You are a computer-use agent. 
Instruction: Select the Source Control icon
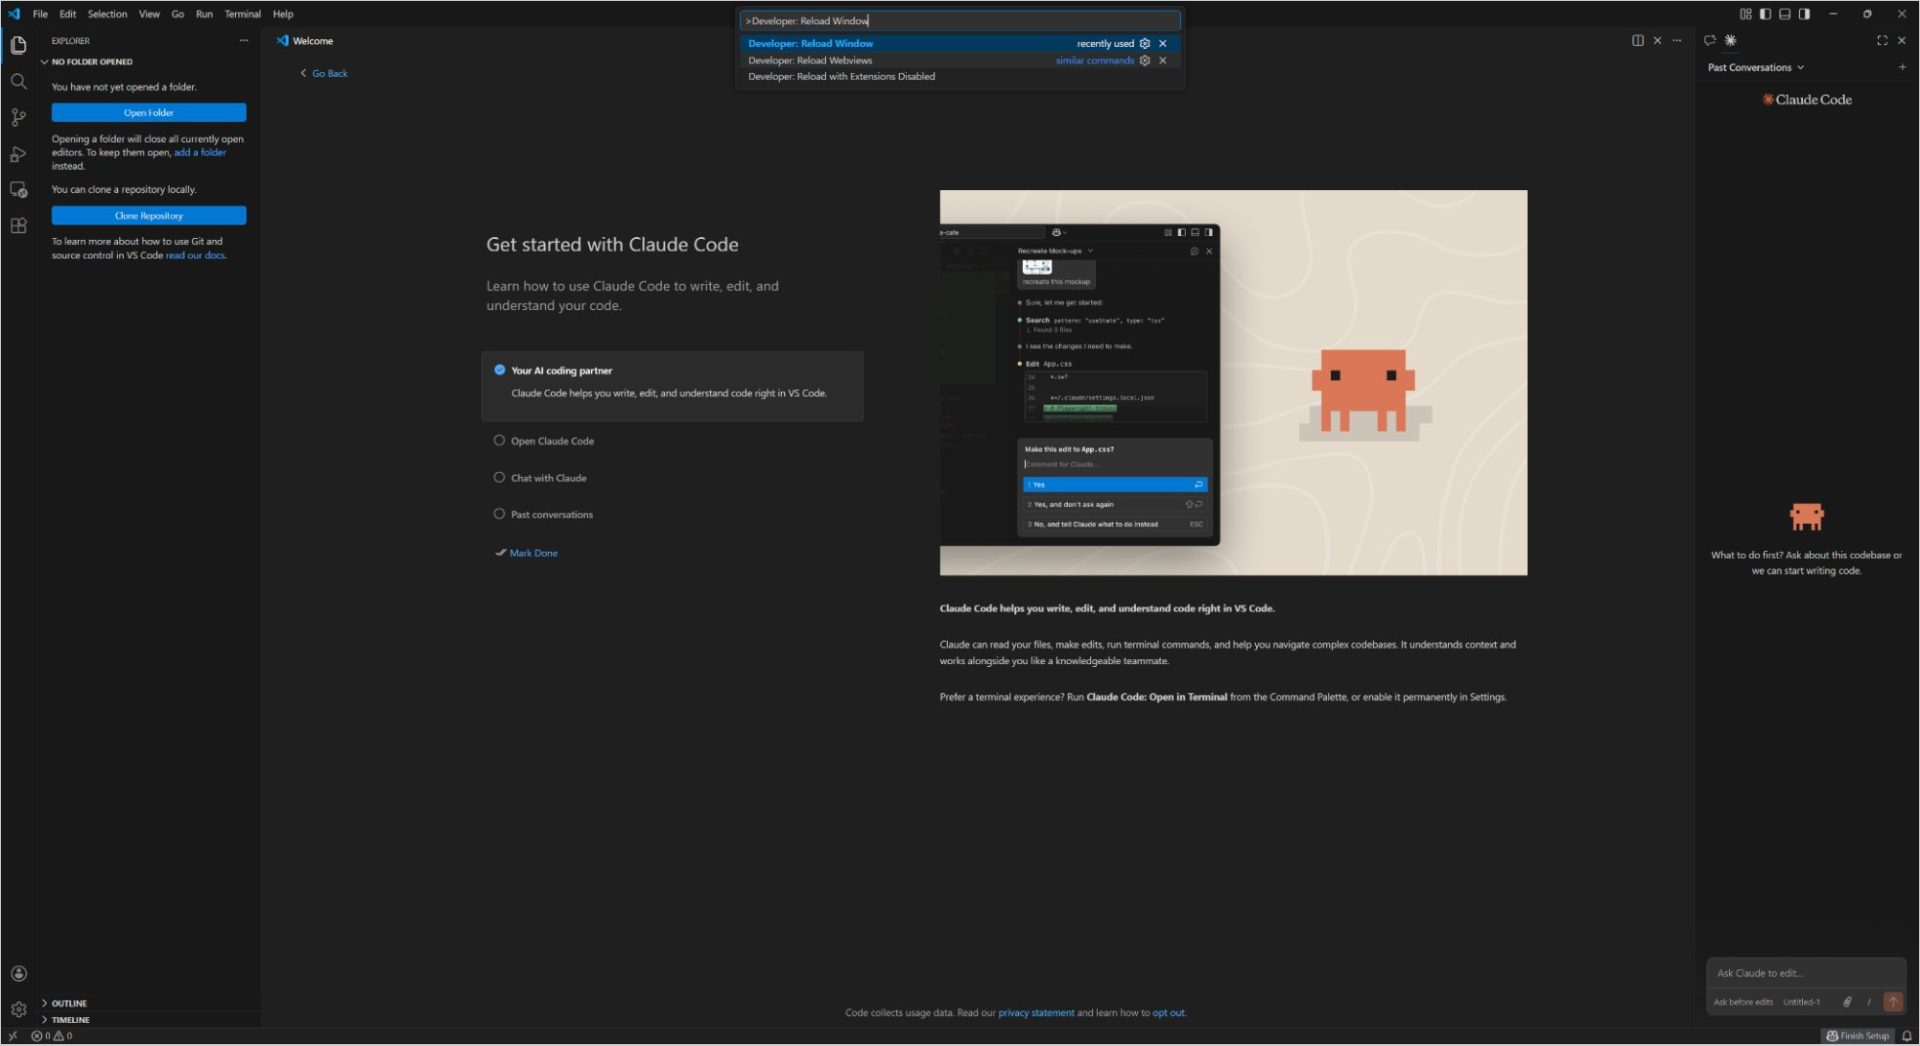pyautogui.click(x=18, y=117)
